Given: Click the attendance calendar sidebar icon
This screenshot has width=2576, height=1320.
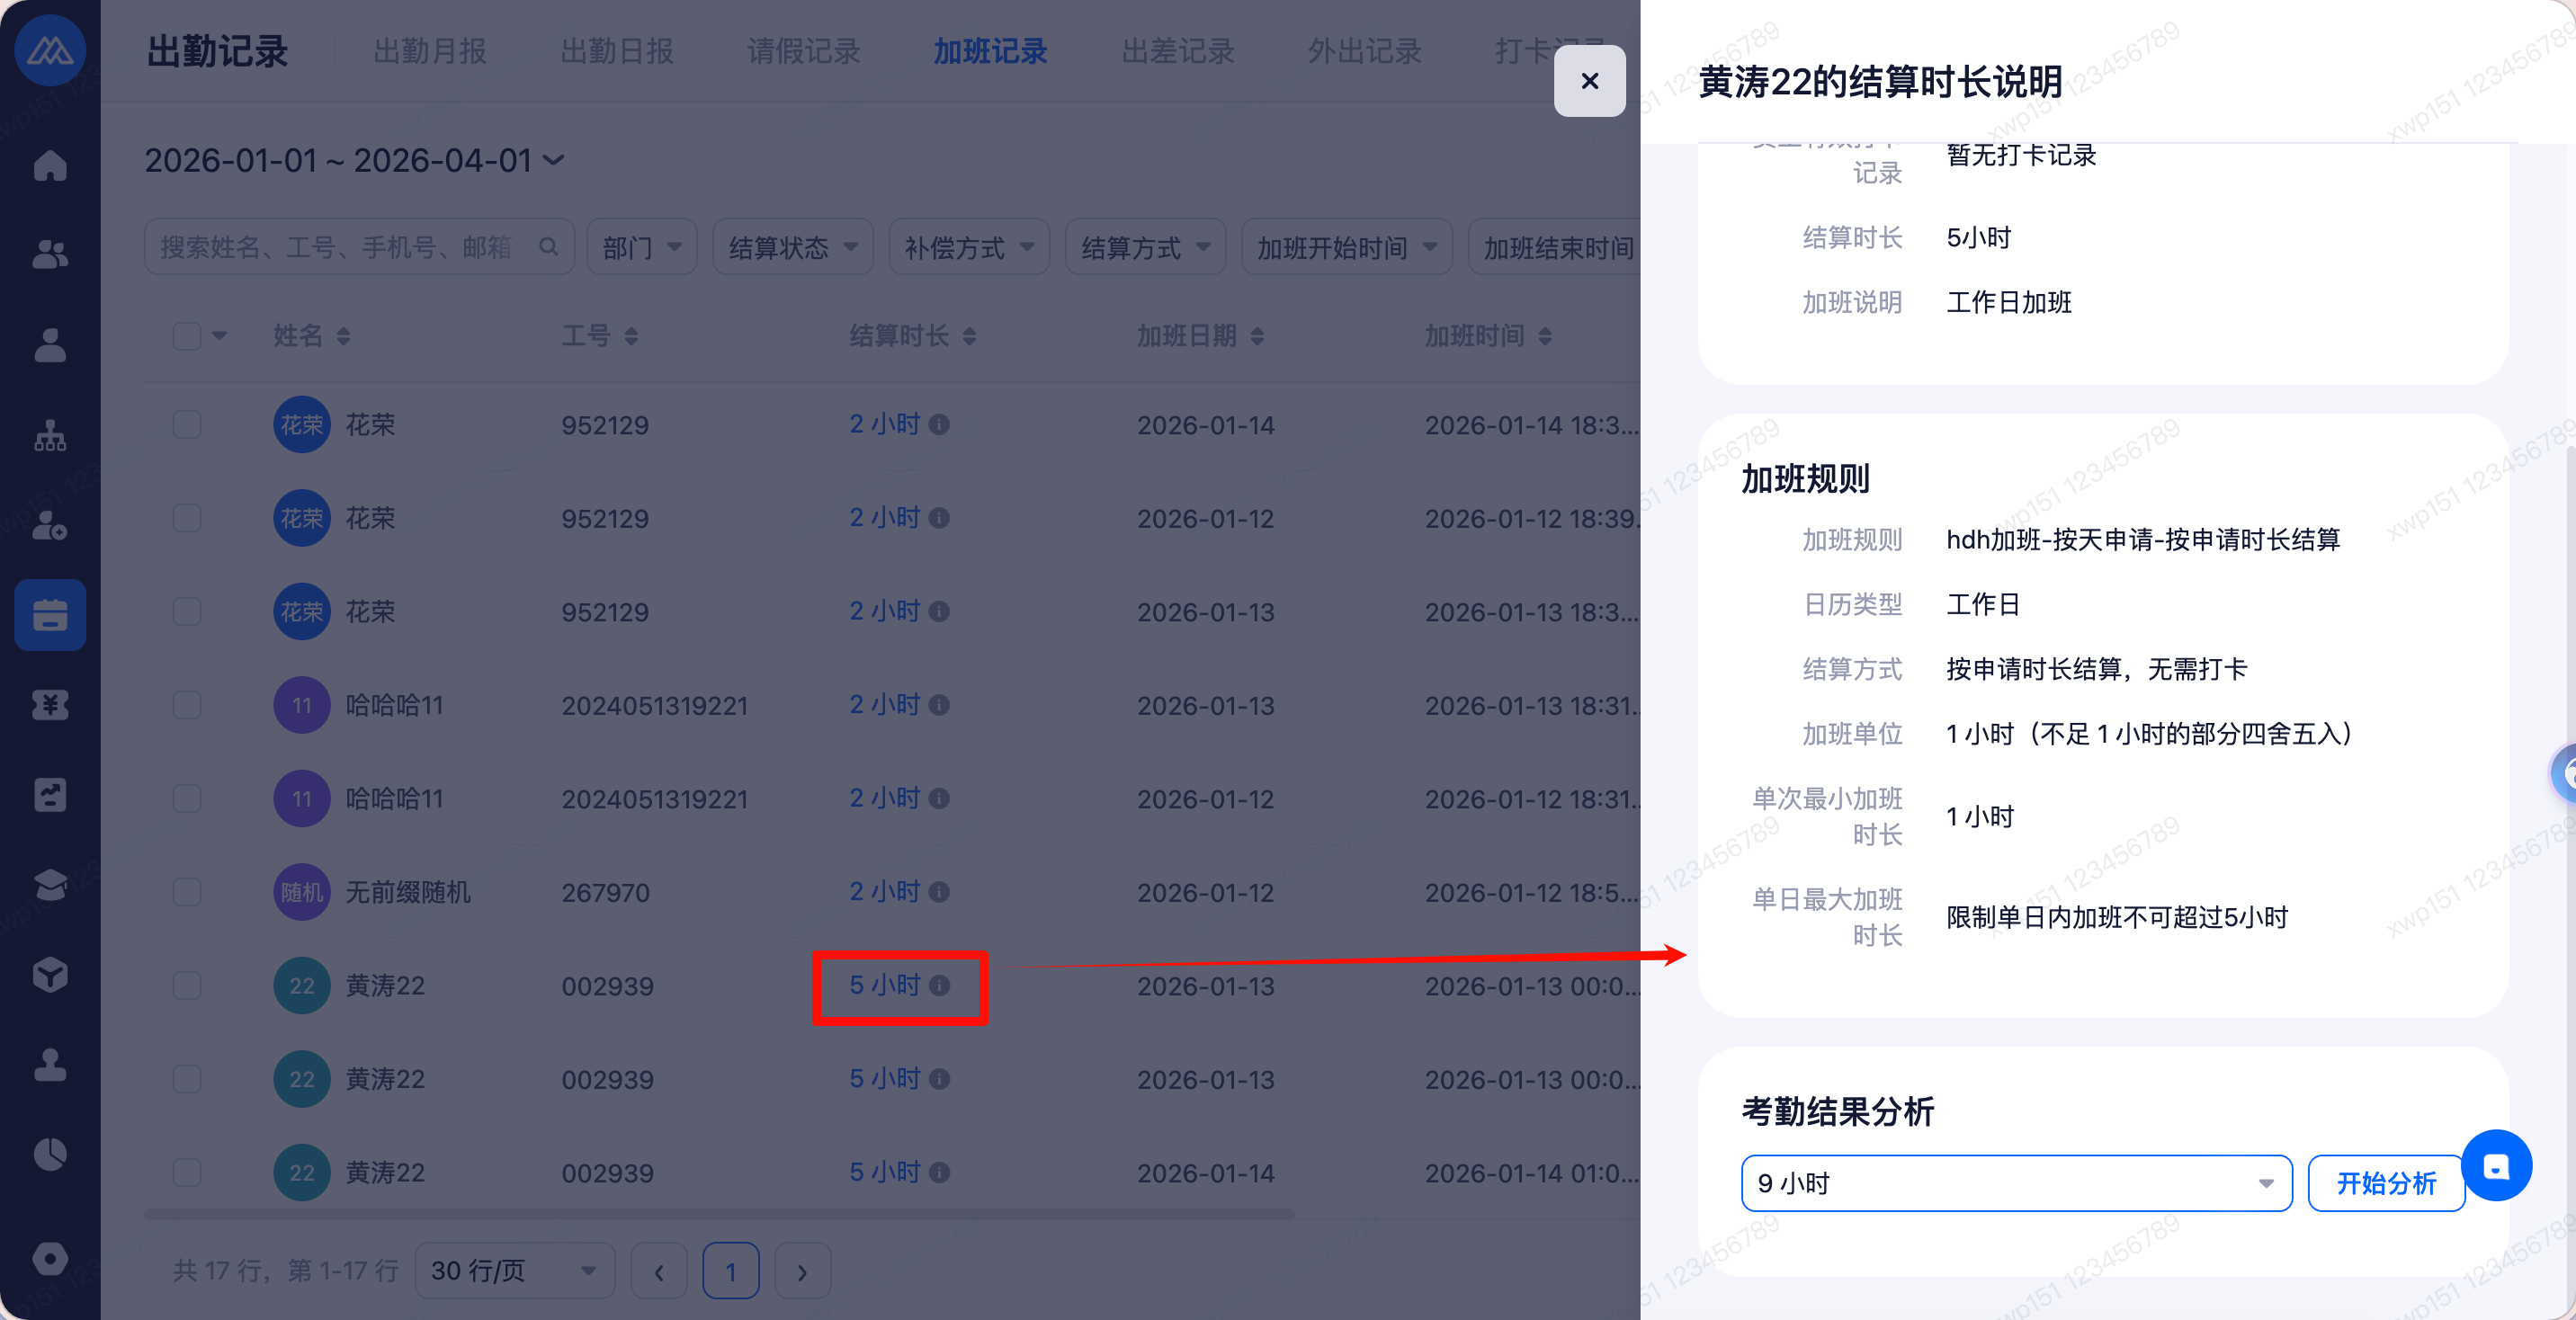Looking at the screenshot, I should point(50,615).
